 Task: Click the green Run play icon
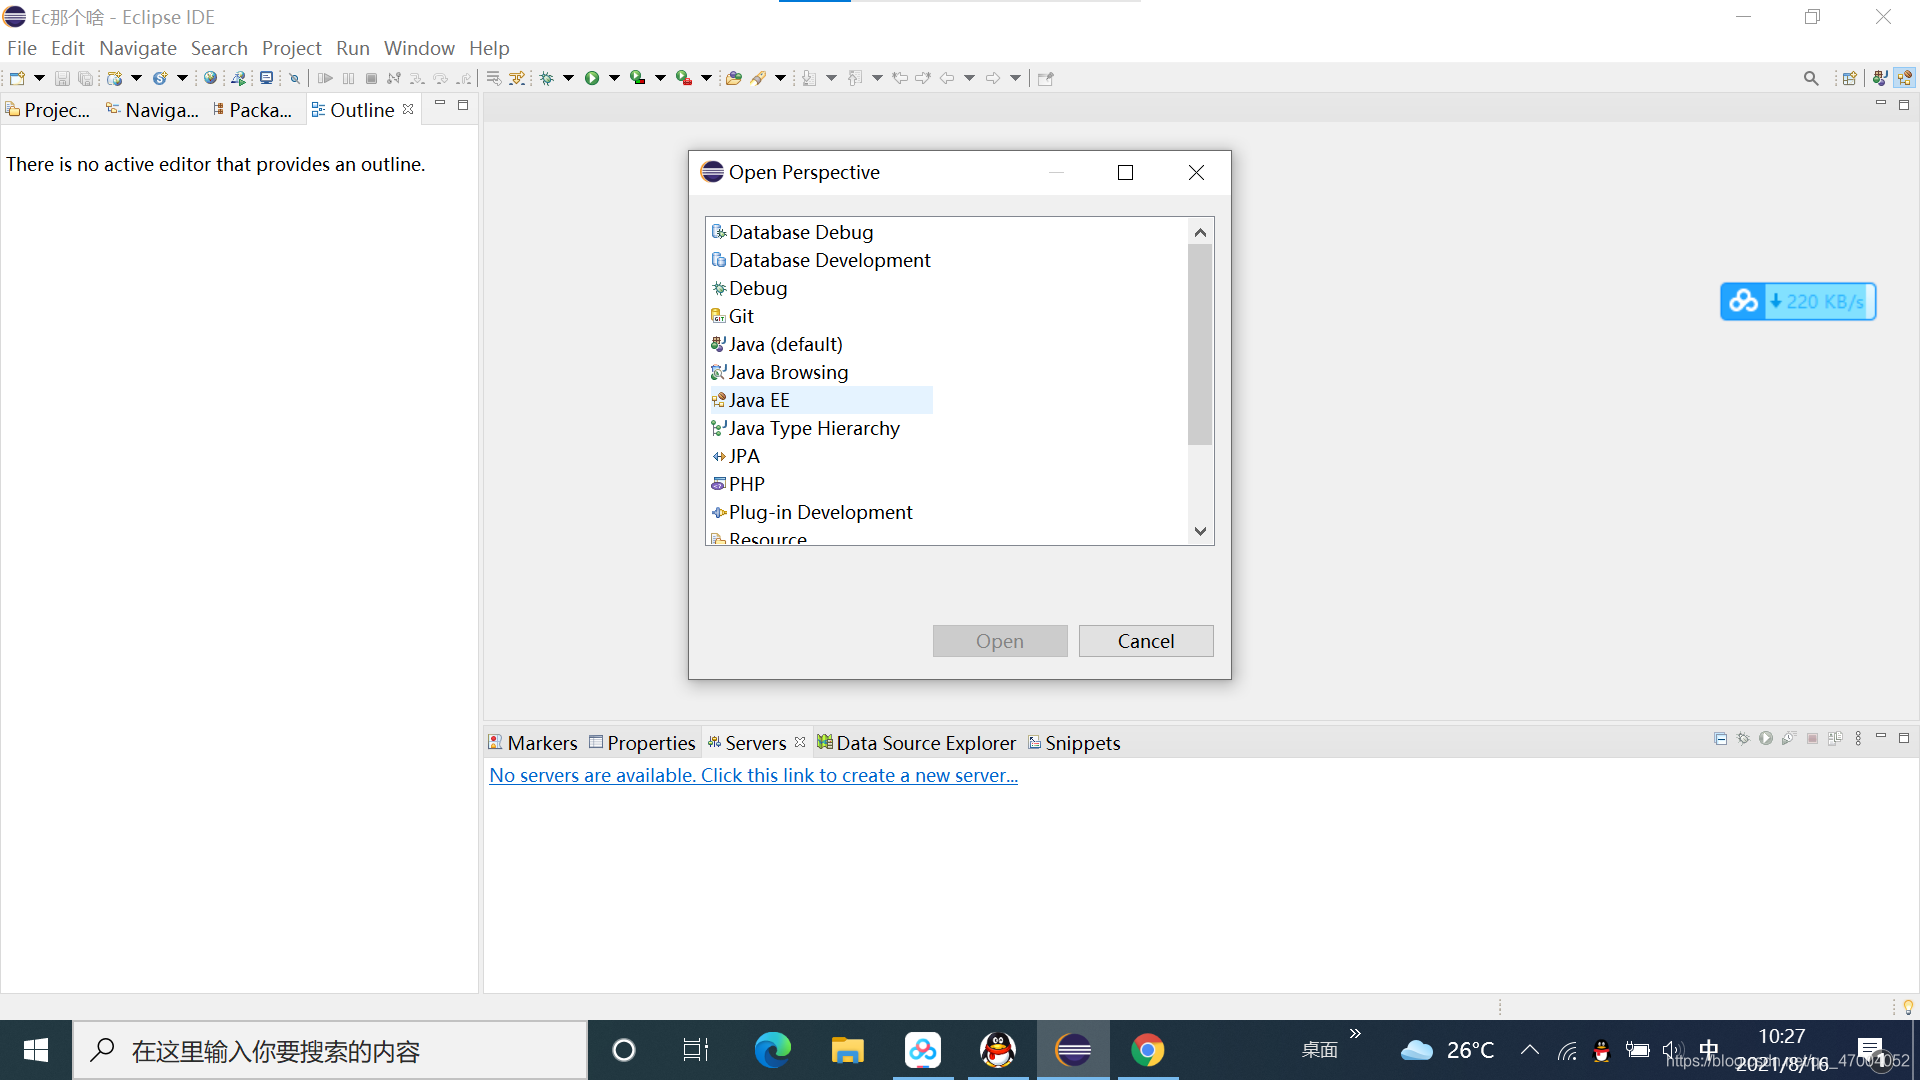click(592, 78)
